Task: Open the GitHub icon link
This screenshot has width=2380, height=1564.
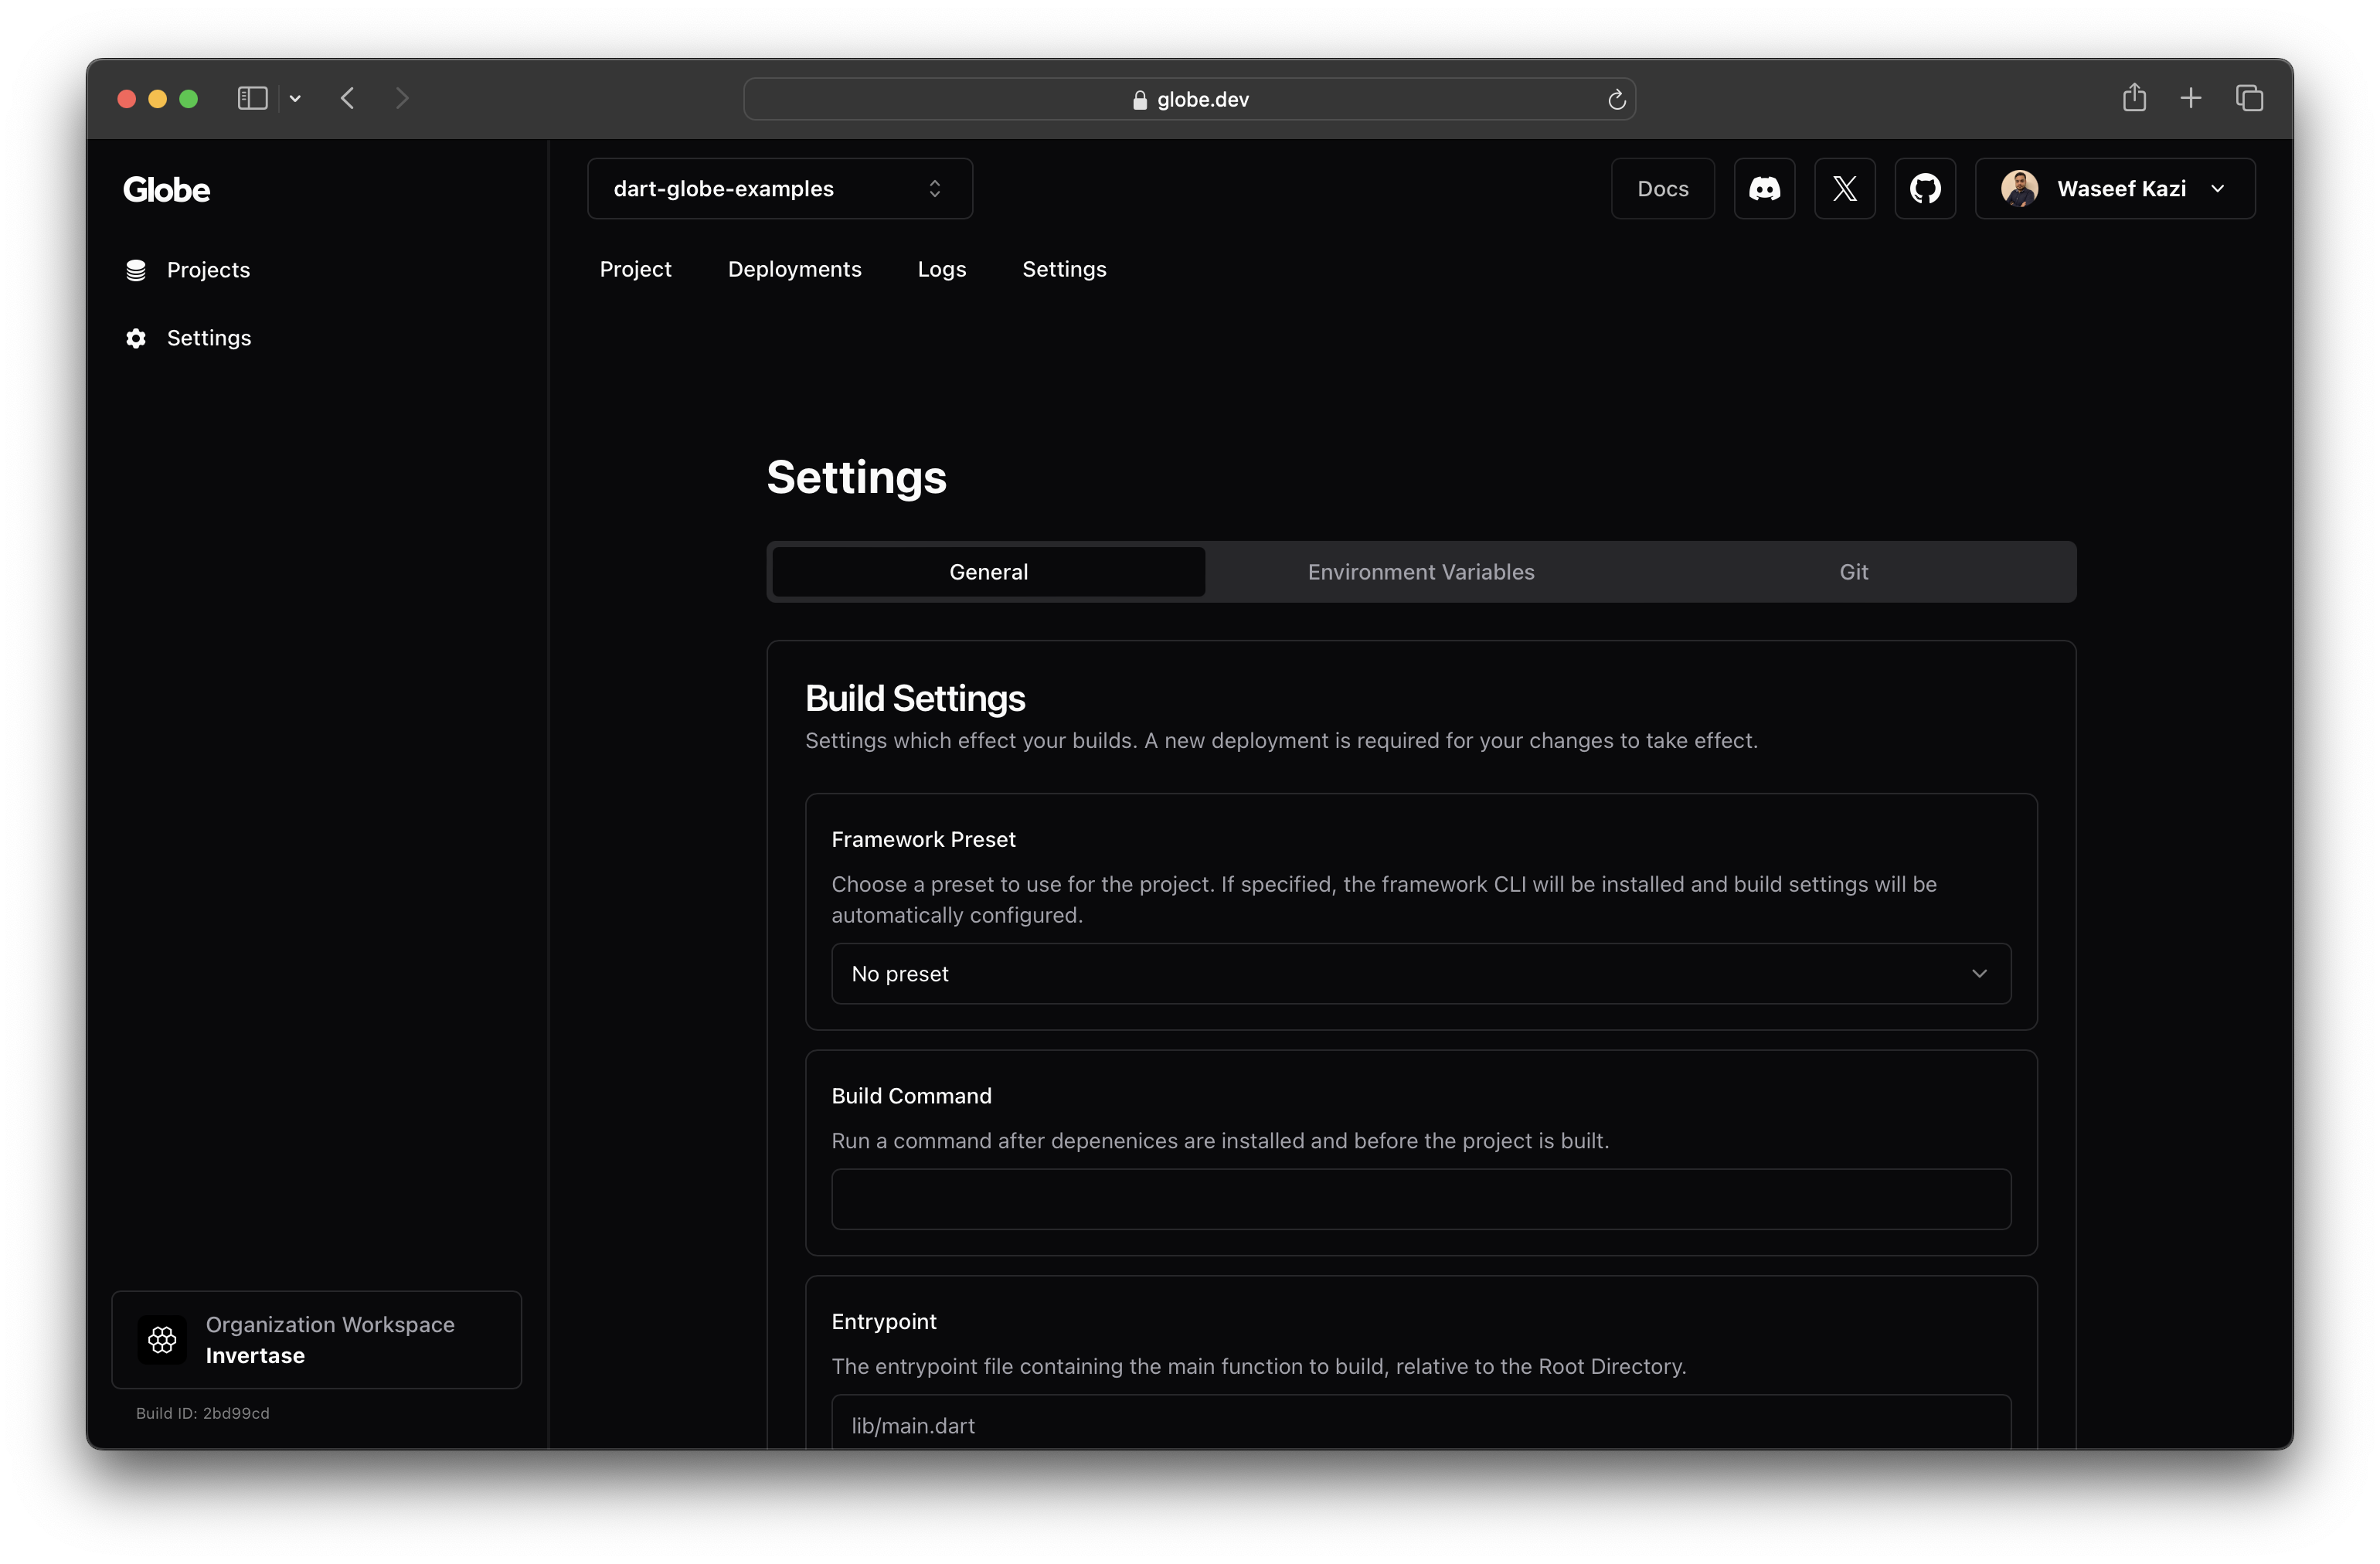Action: [1925, 188]
